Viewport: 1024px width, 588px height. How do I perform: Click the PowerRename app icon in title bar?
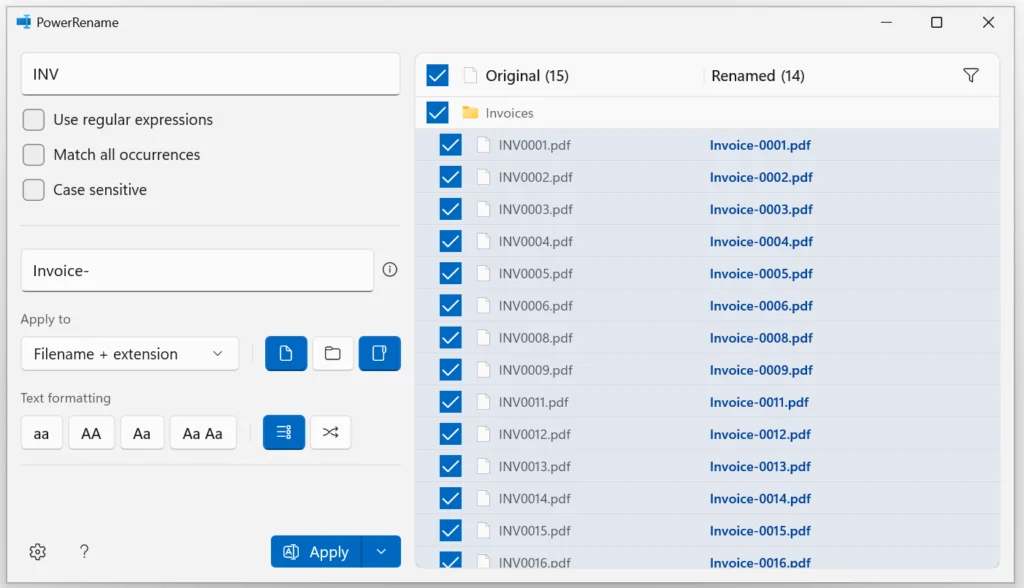click(x=24, y=22)
